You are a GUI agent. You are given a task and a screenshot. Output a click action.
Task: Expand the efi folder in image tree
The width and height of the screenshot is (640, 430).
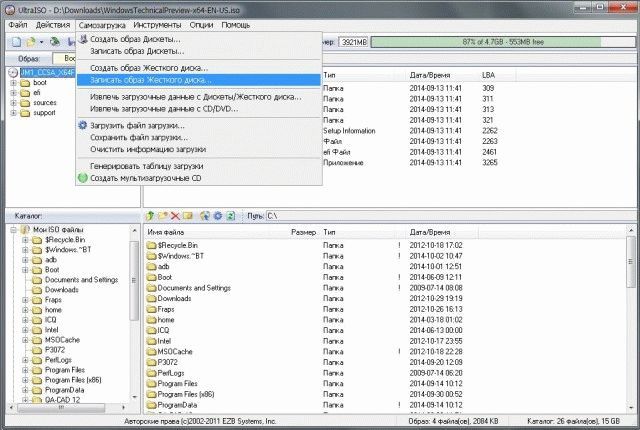13,93
